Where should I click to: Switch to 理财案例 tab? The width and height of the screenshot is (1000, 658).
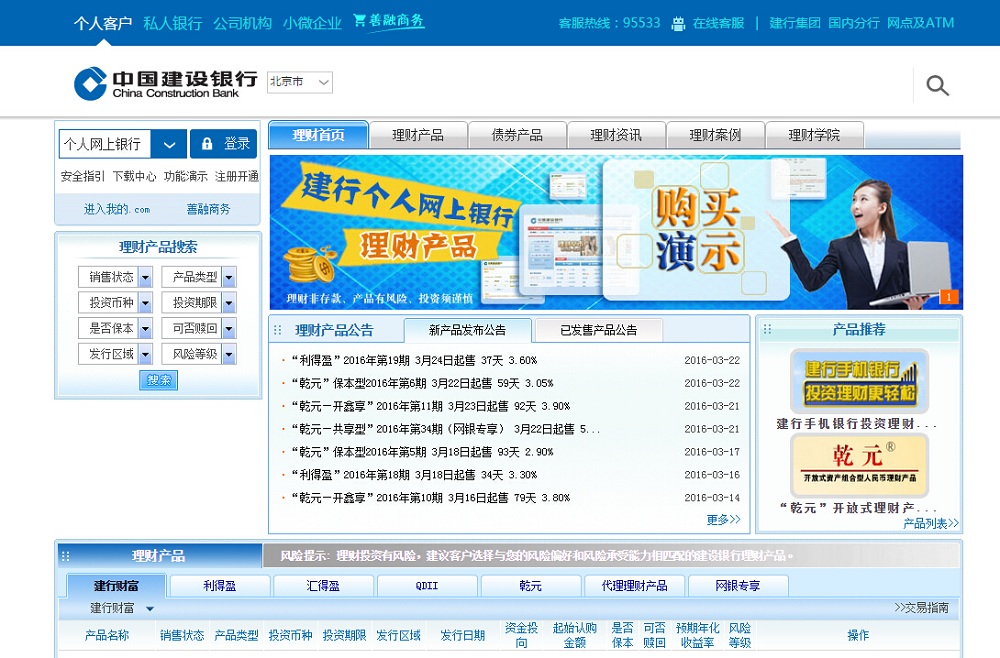[x=715, y=135]
